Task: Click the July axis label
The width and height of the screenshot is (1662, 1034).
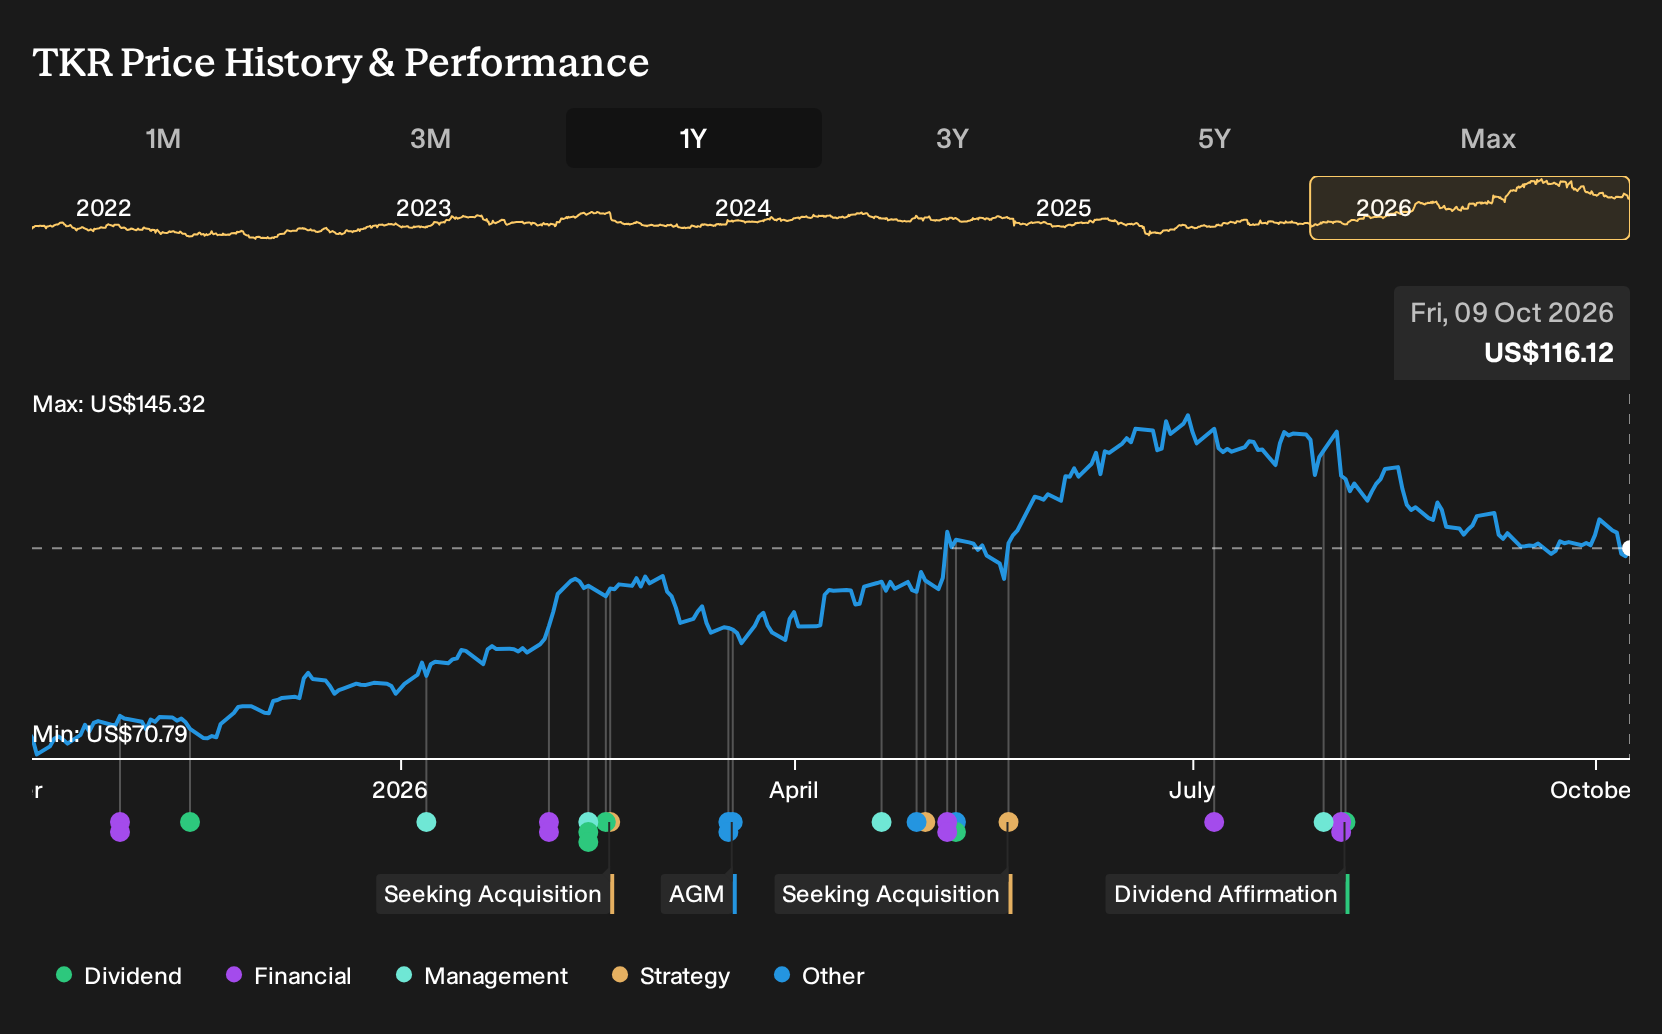Action: tap(1192, 790)
